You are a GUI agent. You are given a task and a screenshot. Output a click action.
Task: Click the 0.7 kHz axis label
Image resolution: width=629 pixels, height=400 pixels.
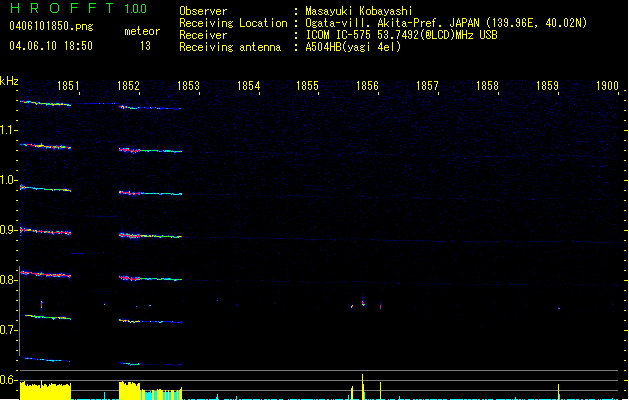coord(8,330)
